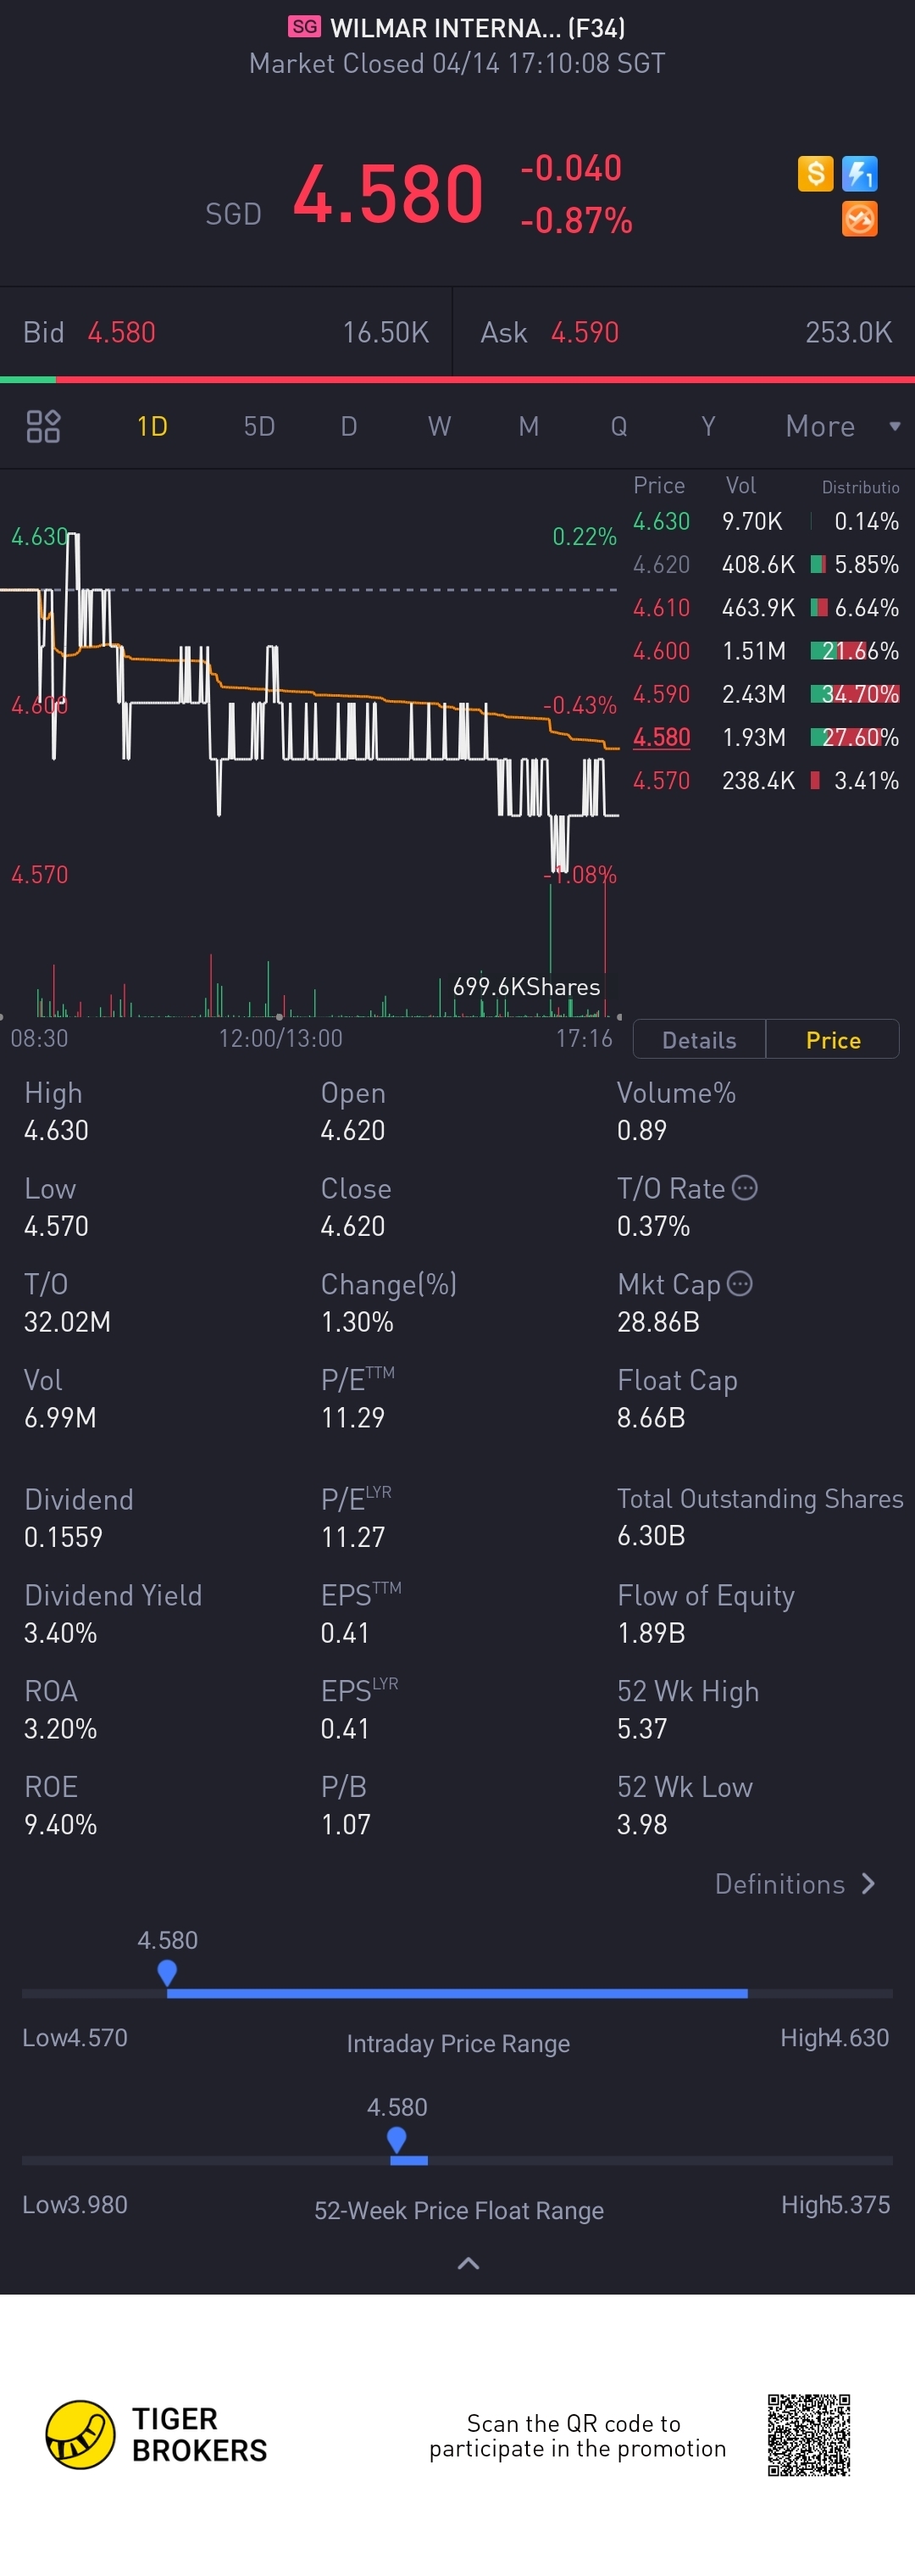Tap the info icon beside Mkt Cap
The height and width of the screenshot is (2576, 915).
point(739,1283)
